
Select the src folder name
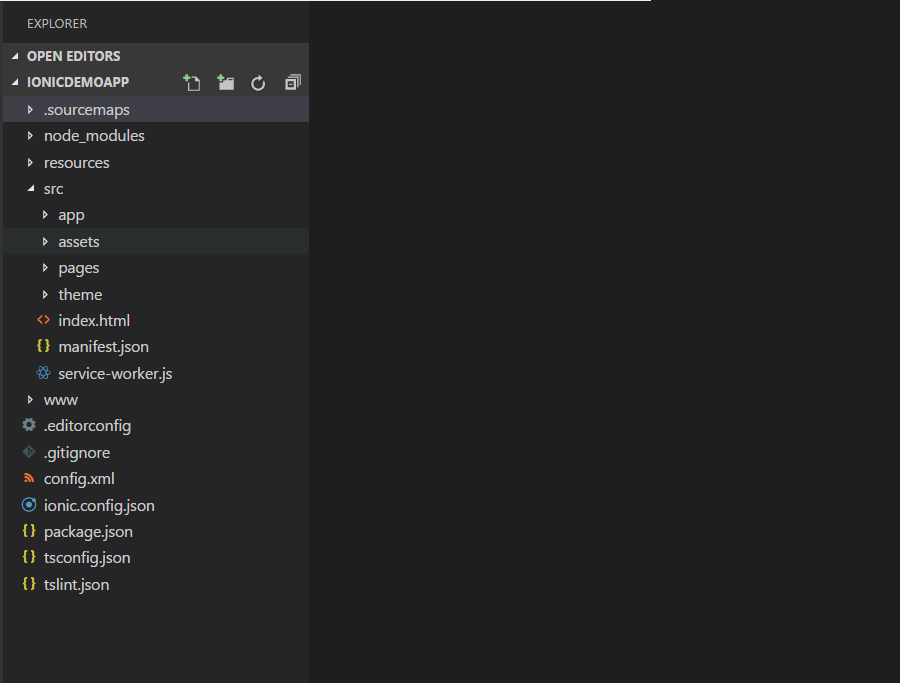(x=53, y=189)
